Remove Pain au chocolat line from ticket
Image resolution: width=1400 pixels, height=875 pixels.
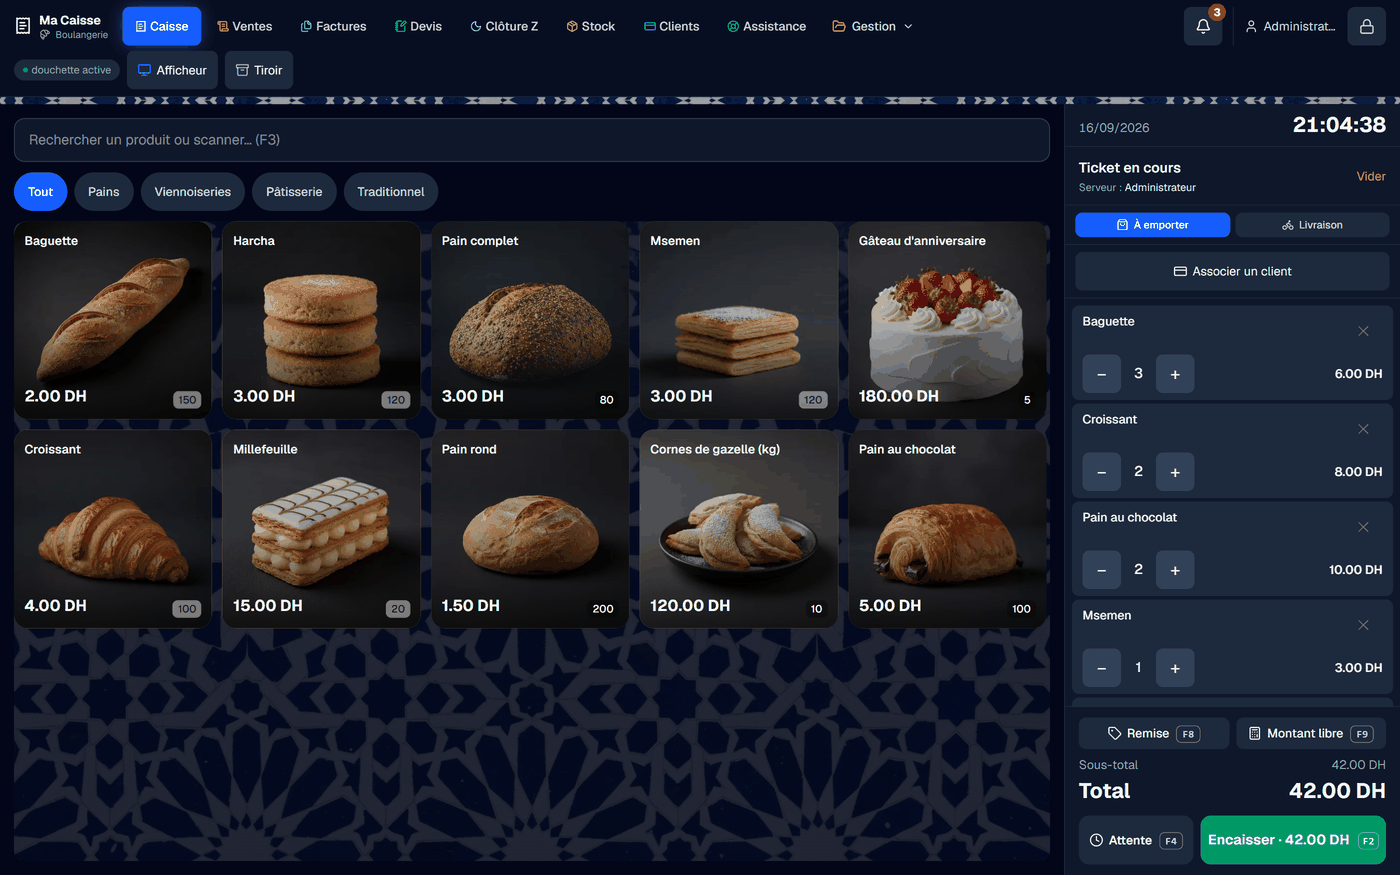point(1363,527)
